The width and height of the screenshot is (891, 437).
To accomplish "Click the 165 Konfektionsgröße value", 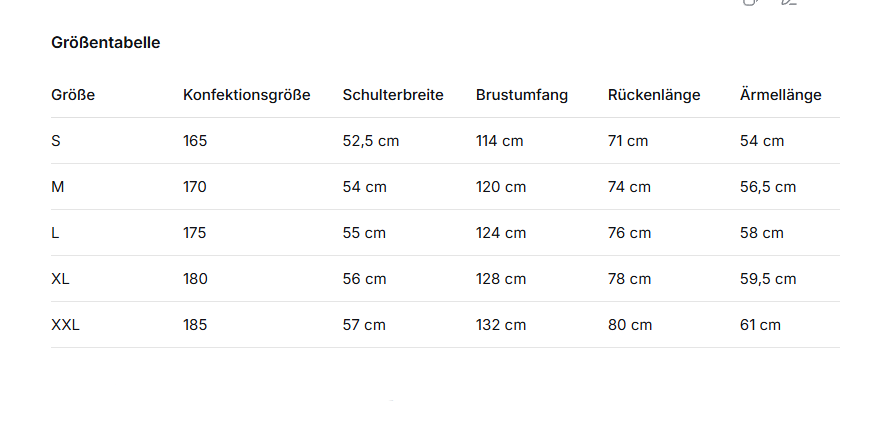I will coord(195,141).
